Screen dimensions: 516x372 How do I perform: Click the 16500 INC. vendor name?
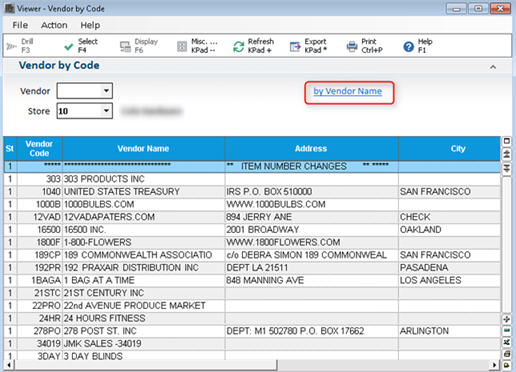coord(85,230)
